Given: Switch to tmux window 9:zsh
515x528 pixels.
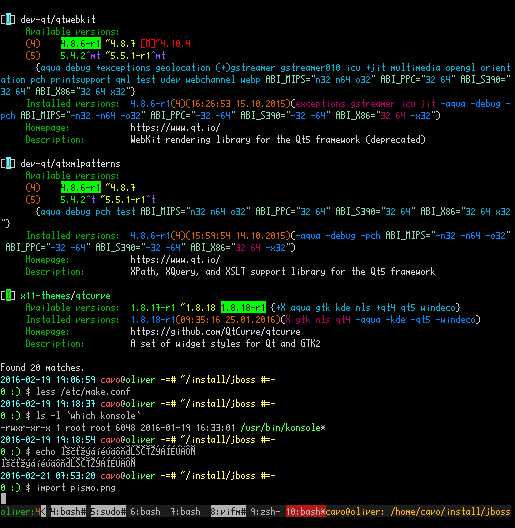Looking at the screenshot, I should (265, 512).
